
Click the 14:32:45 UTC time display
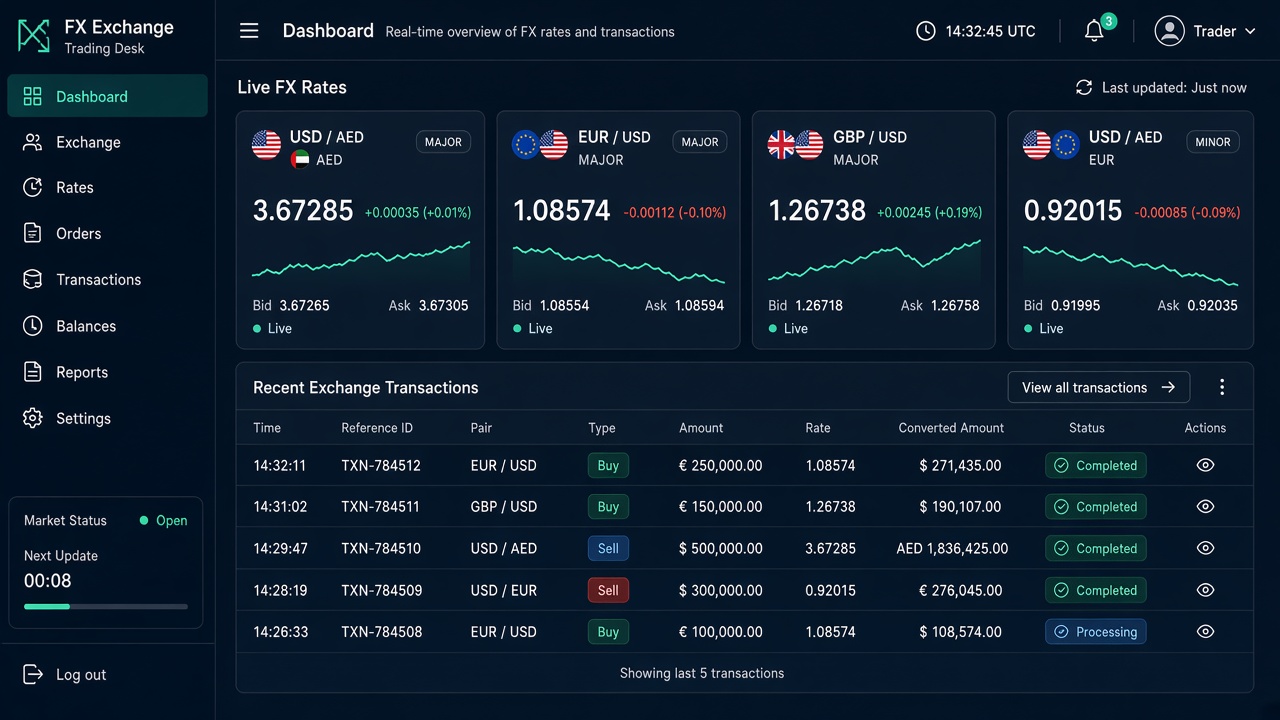990,31
